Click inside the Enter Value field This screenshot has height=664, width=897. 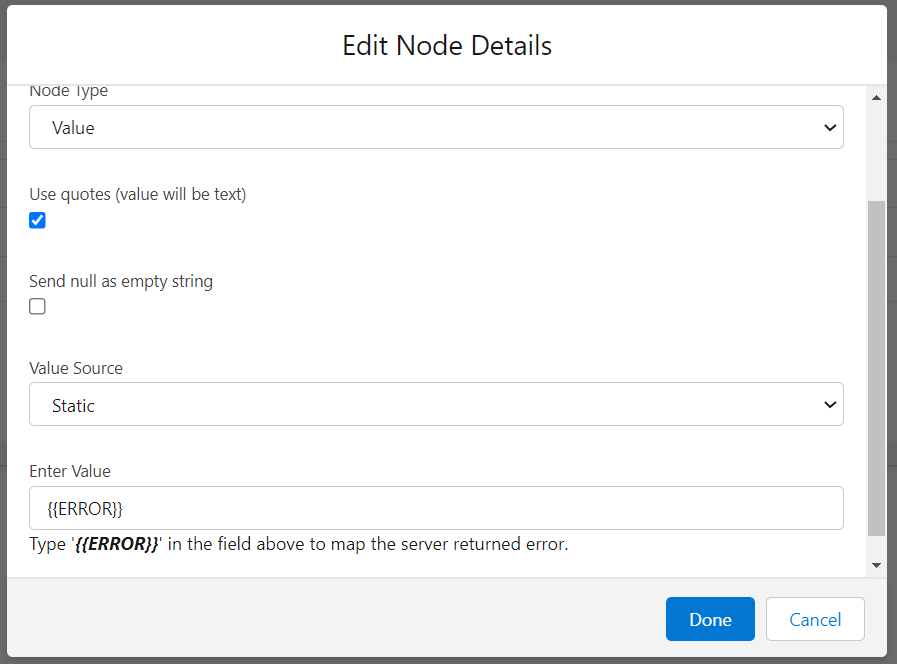436,508
